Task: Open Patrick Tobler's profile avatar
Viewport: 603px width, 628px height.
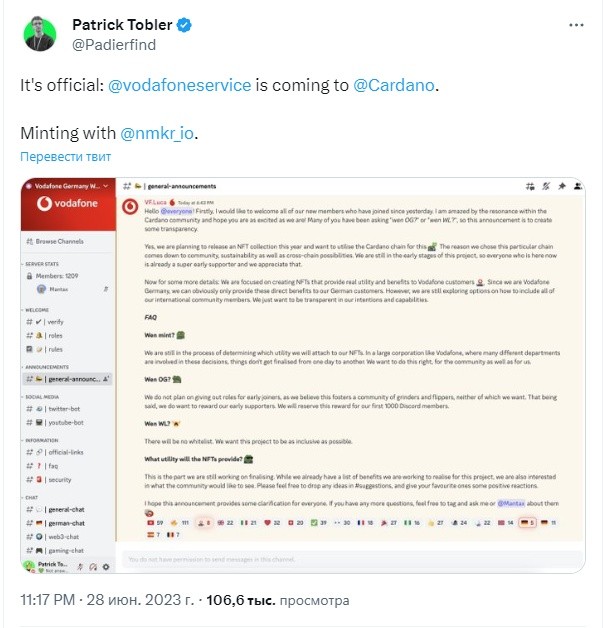Action: pos(40,34)
